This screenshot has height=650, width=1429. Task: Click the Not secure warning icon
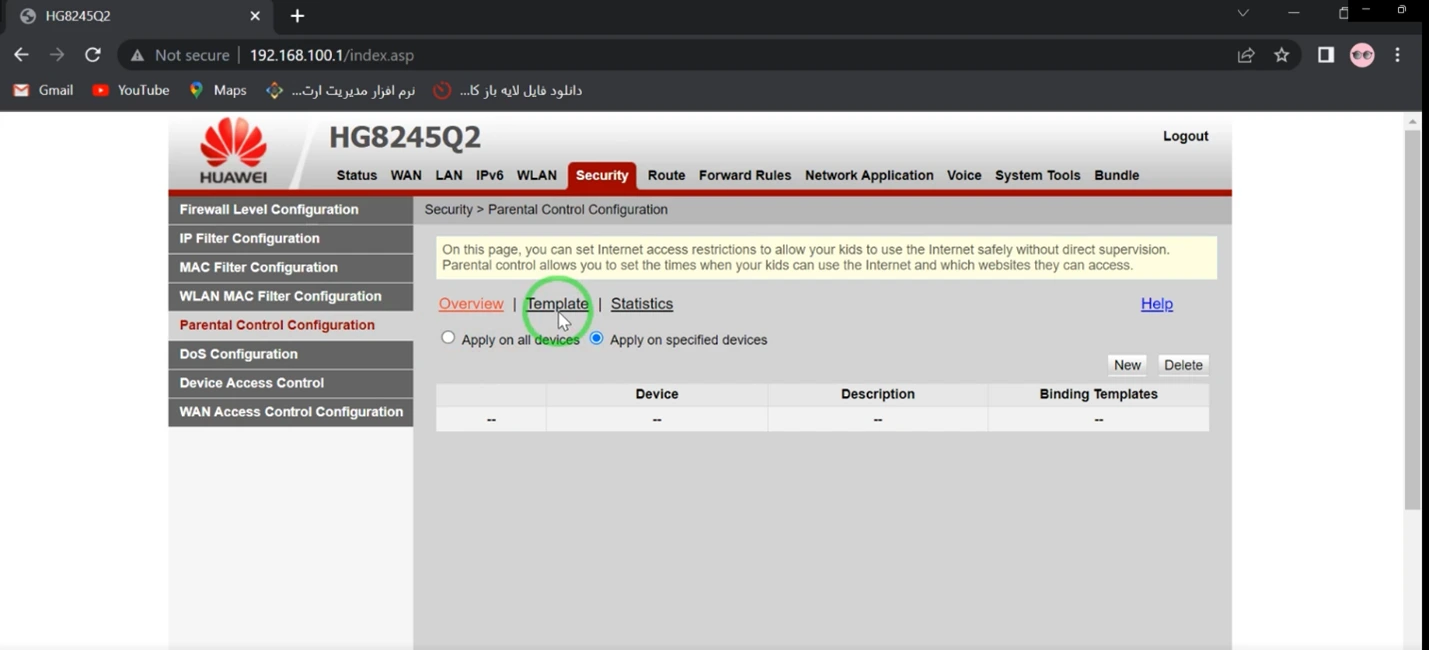click(x=137, y=55)
